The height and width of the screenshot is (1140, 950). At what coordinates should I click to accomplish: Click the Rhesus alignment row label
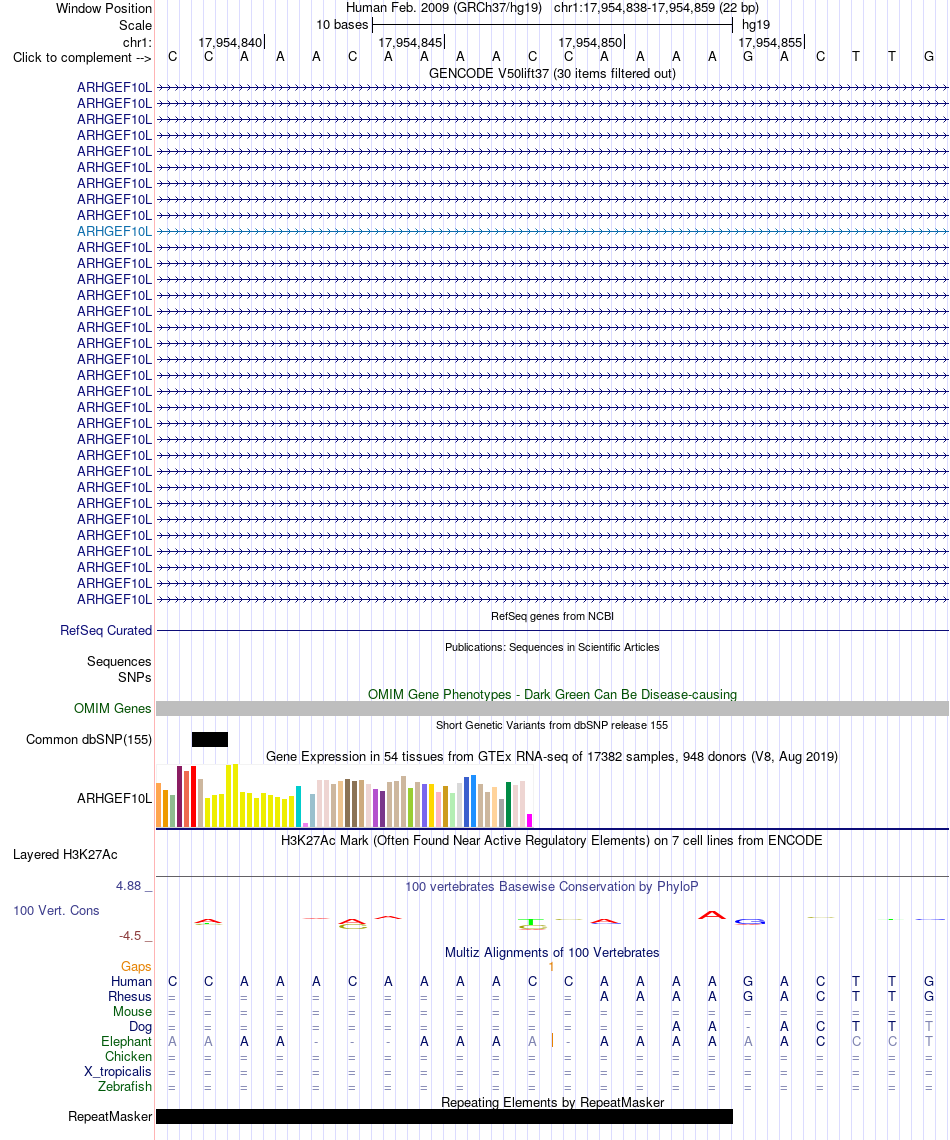pyautogui.click(x=130, y=996)
